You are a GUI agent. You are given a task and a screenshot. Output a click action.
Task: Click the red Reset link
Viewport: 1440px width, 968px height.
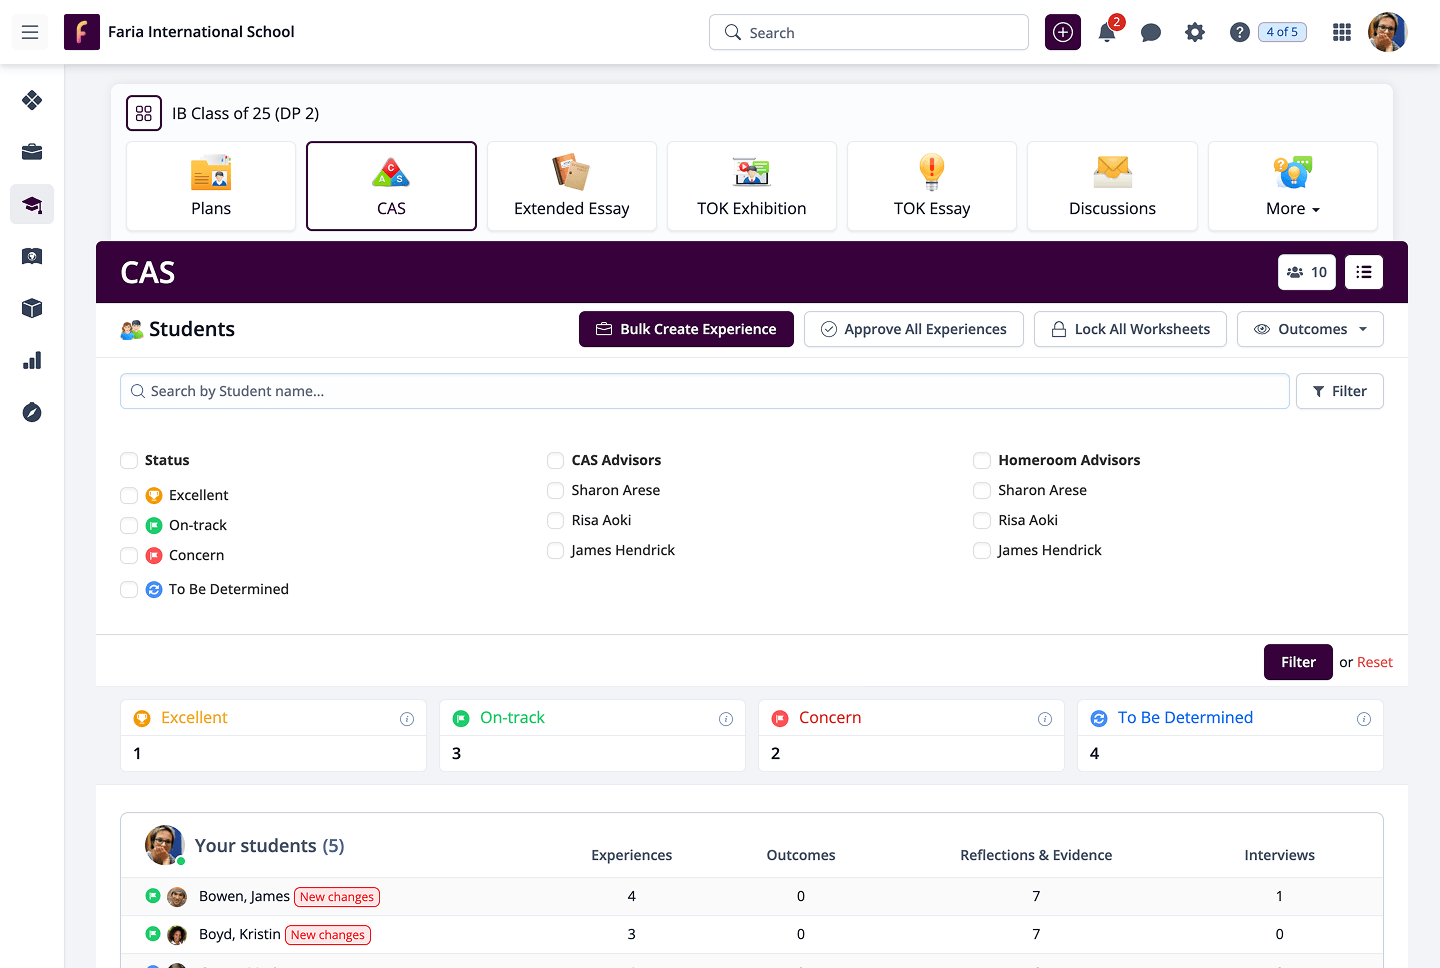tap(1374, 662)
